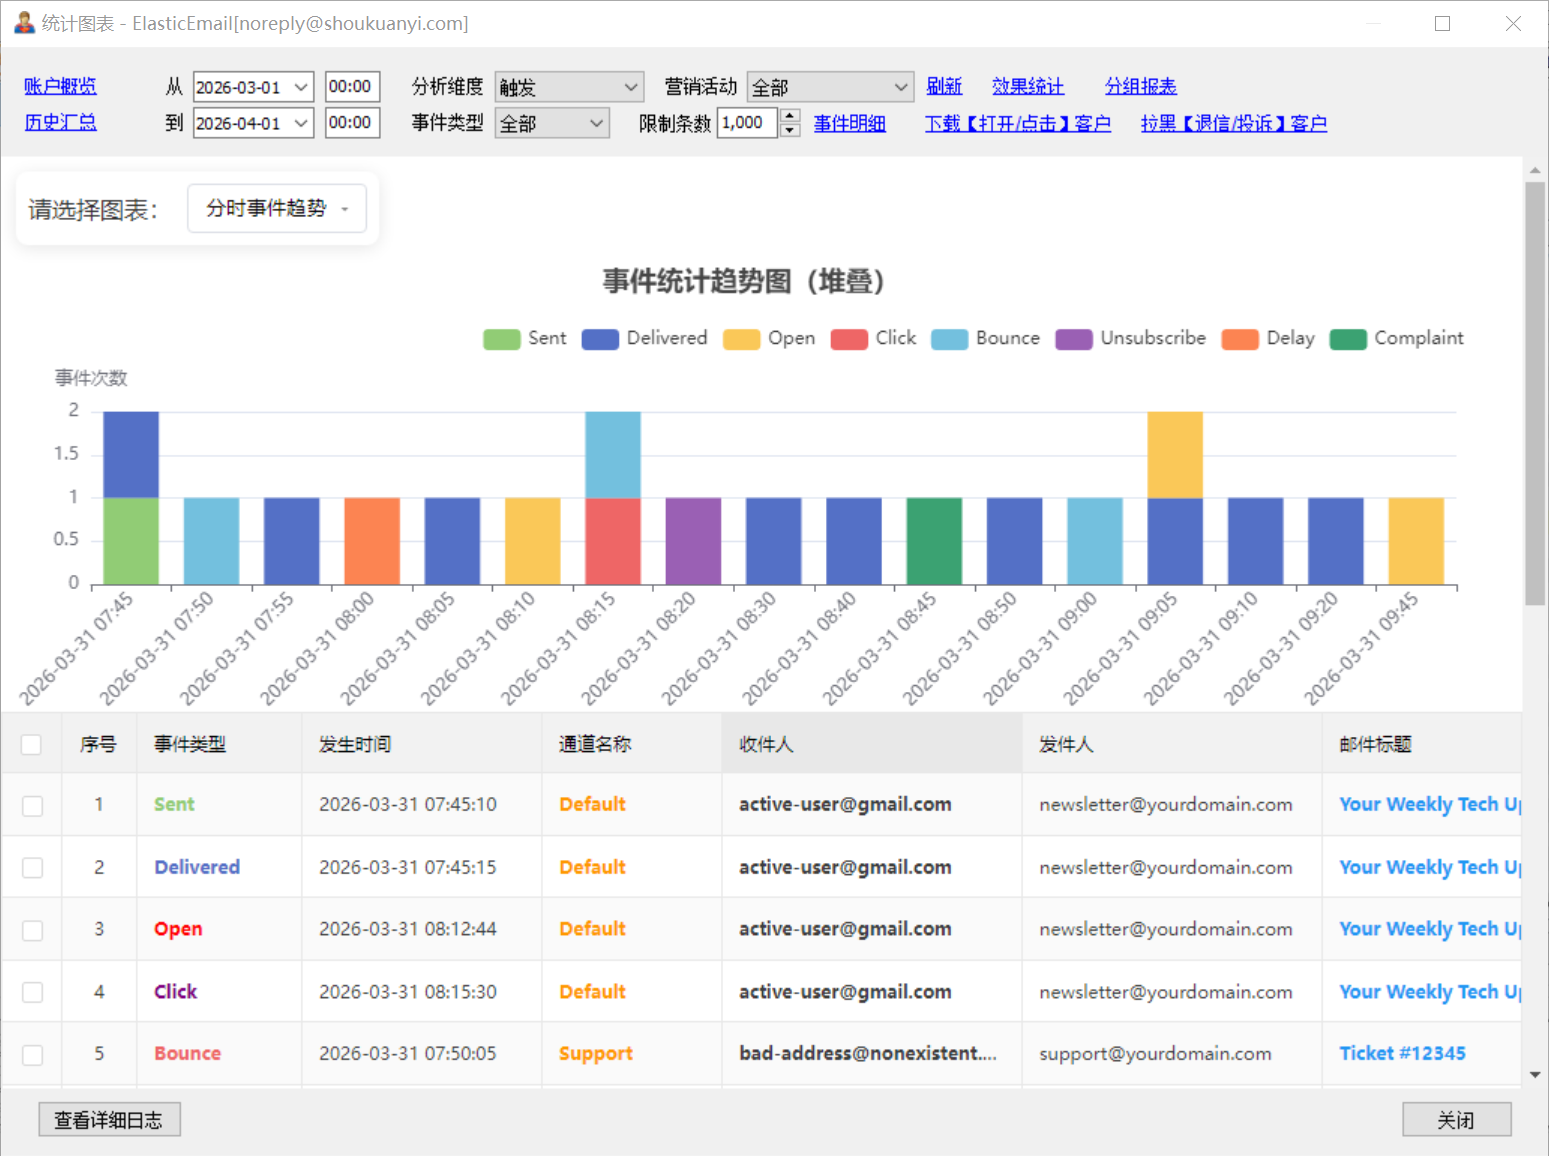
Task: Open the 分析维度 dropdown
Action: pos(569,87)
